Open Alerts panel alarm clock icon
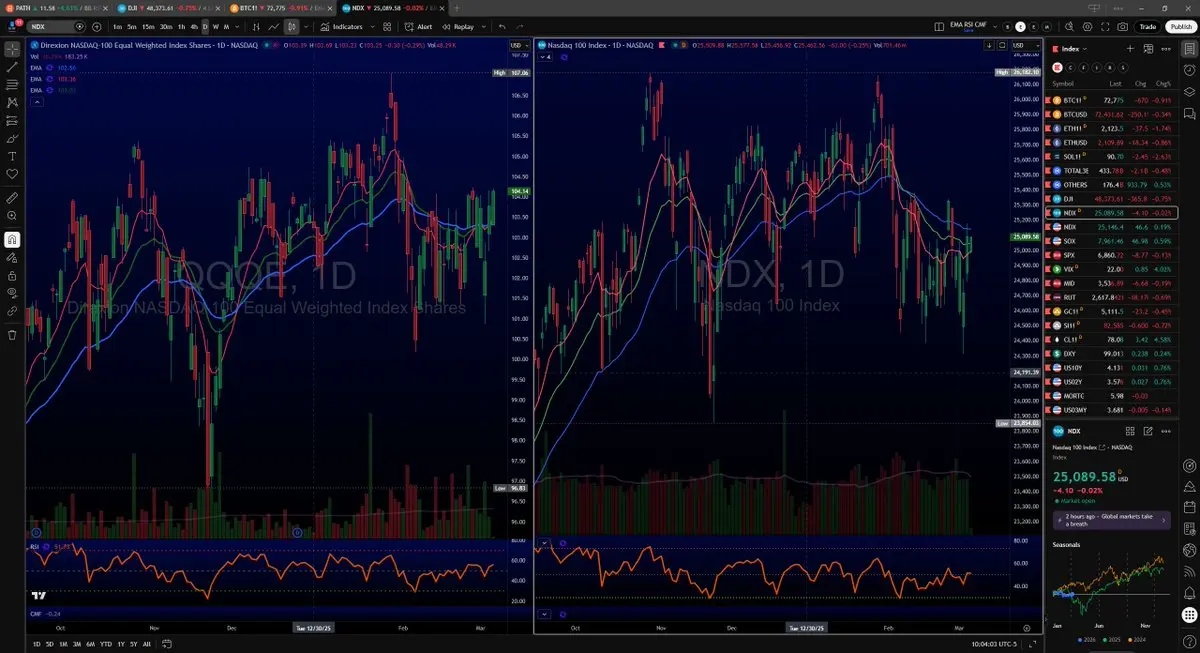The image size is (1200, 653). [1189, 70]
